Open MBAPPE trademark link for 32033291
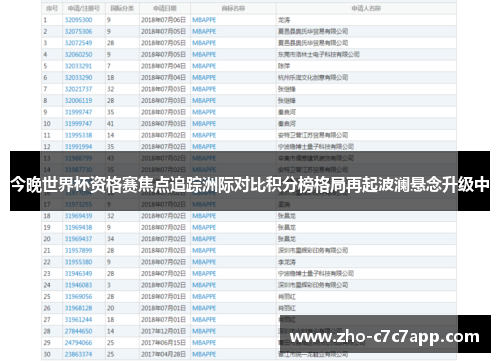The width and height of the screenshot is (500, 362). [204, 66]
